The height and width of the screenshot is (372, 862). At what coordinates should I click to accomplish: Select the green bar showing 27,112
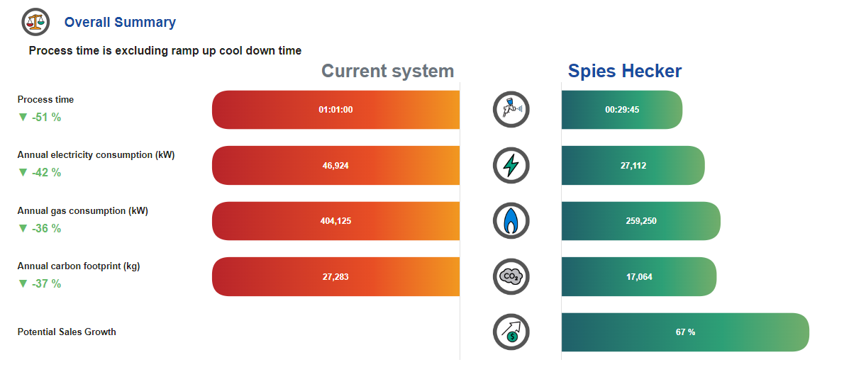[x=633, y=165]
